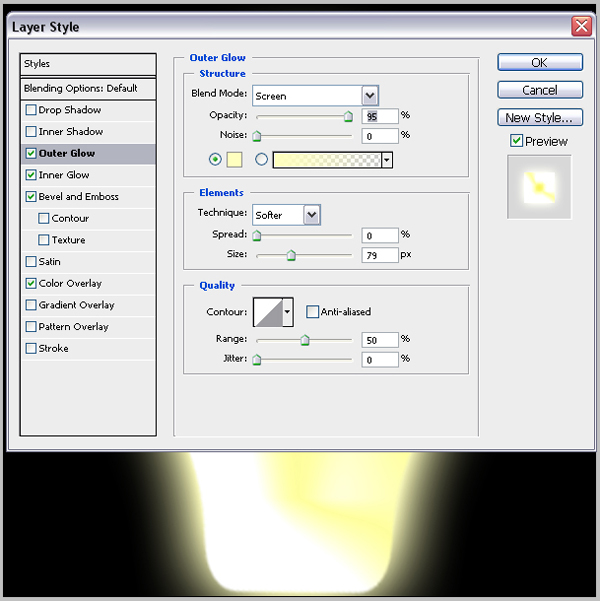Toggle the Anti-aliased checkbox

click(312, 312)
